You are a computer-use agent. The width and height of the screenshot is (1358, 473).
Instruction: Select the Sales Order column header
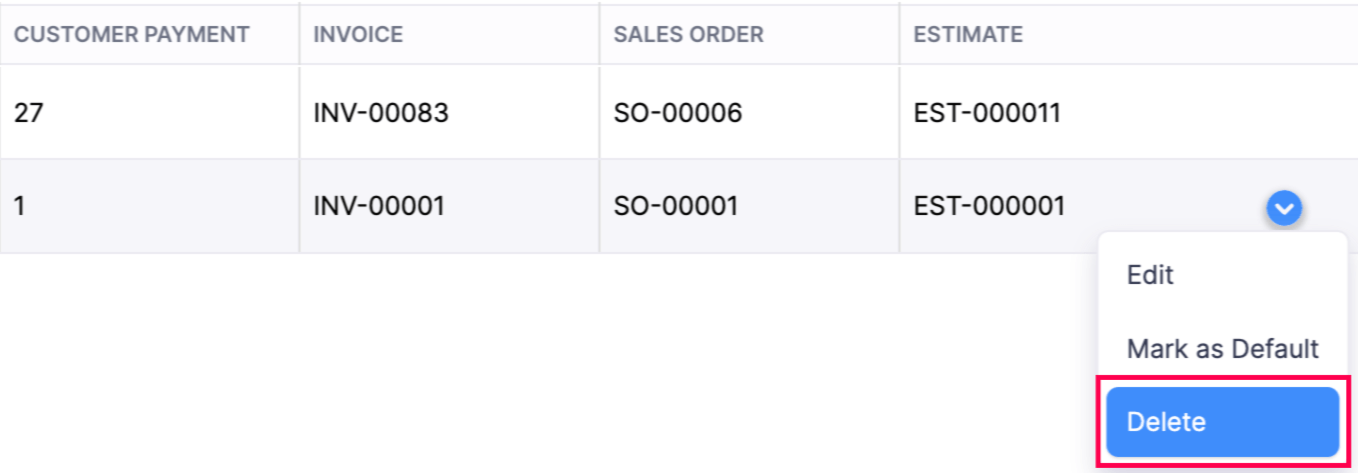coord(688,34)
